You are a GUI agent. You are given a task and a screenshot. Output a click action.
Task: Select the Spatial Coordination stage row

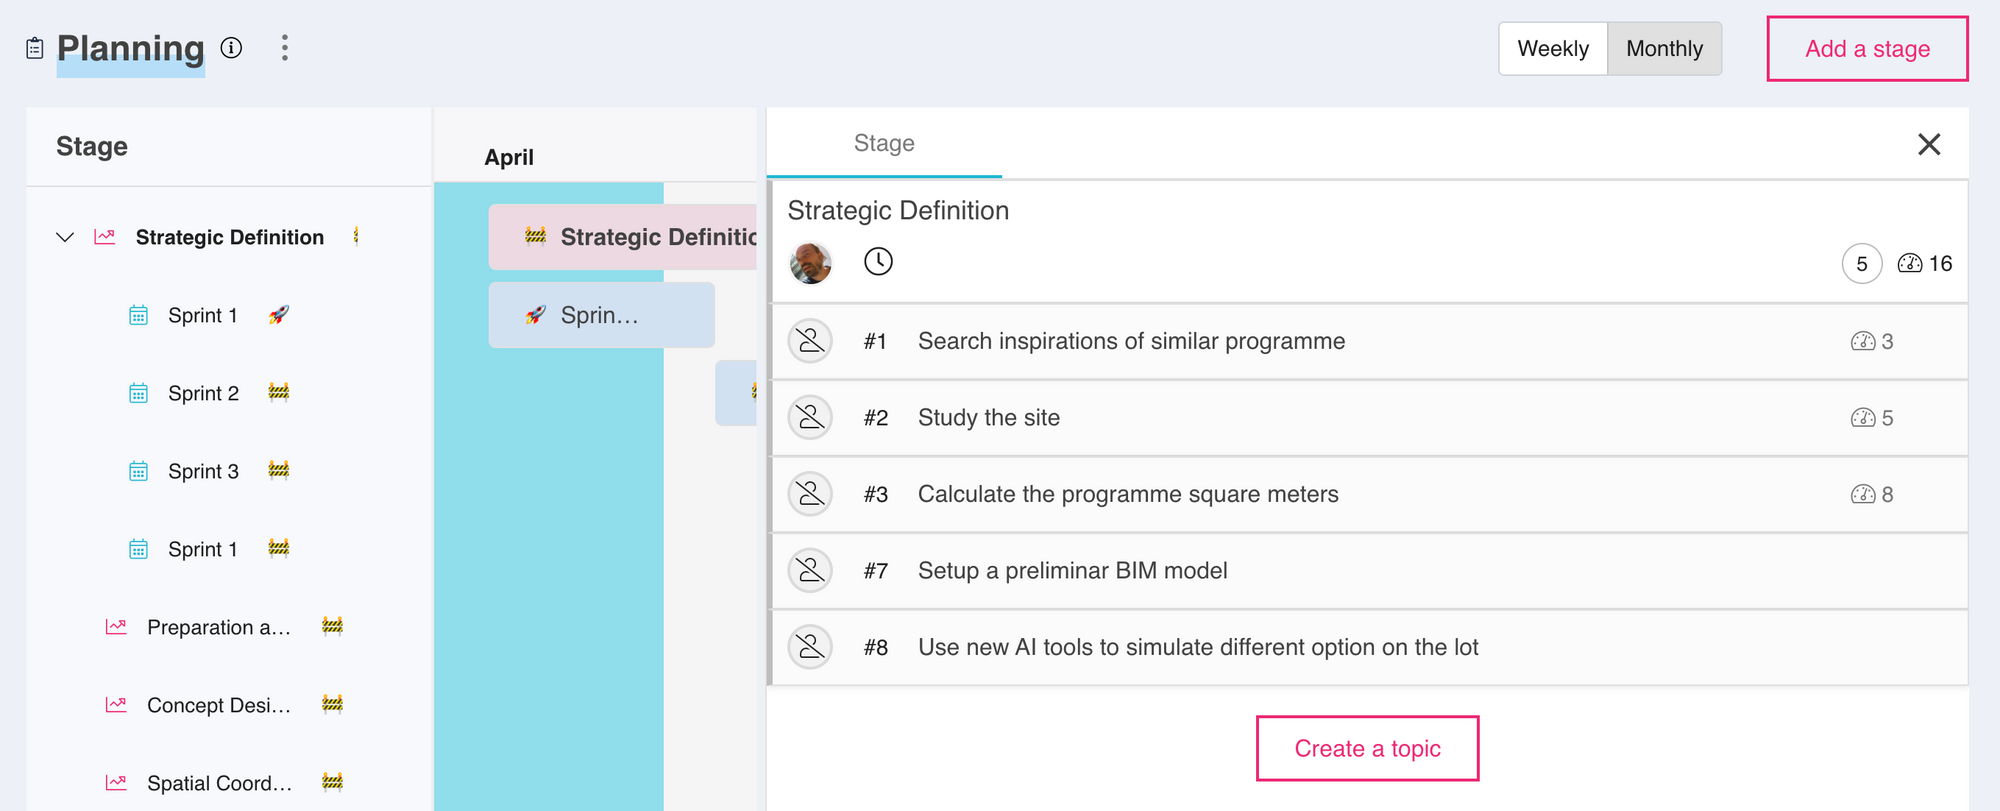point(219,783)
